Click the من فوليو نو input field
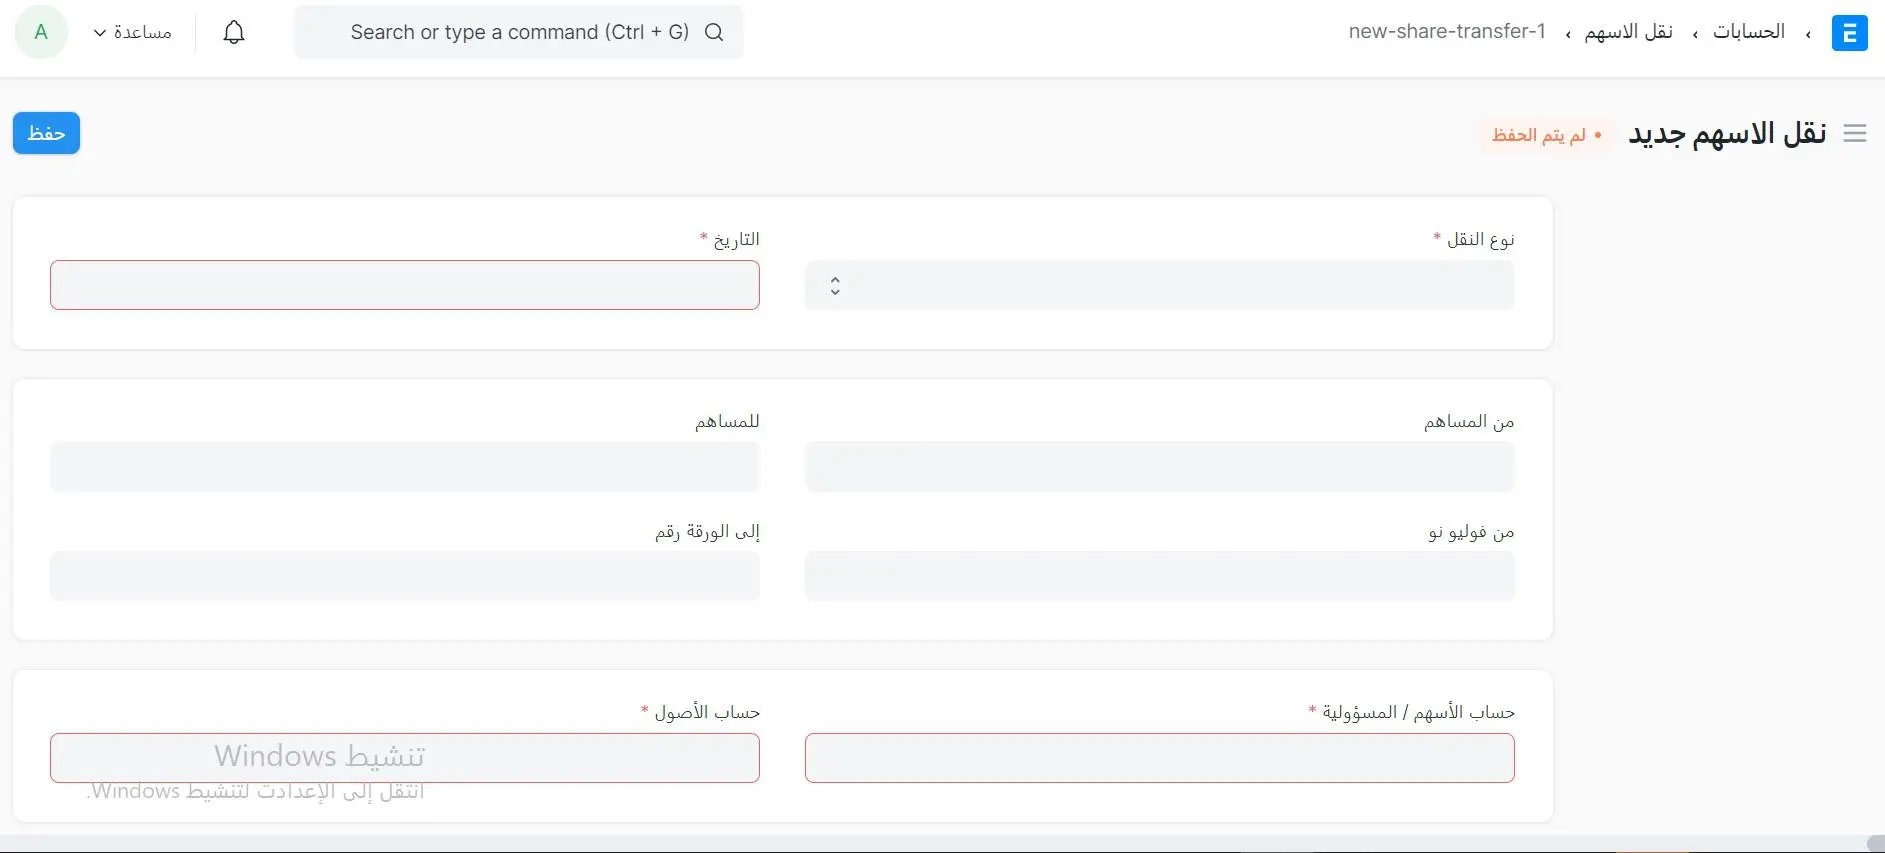Image resolution: width=1885 pixels, height=853 pixels. 1159,576
